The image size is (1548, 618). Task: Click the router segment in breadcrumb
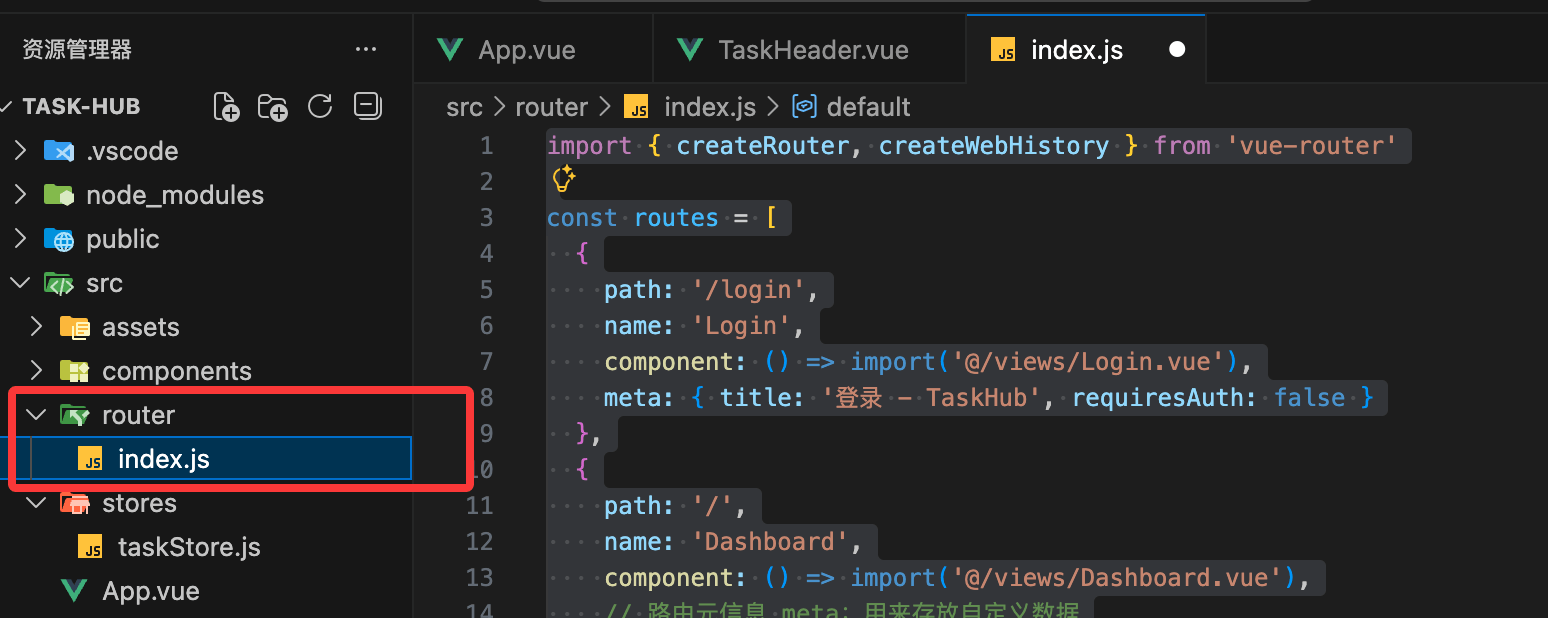point(551,107)
